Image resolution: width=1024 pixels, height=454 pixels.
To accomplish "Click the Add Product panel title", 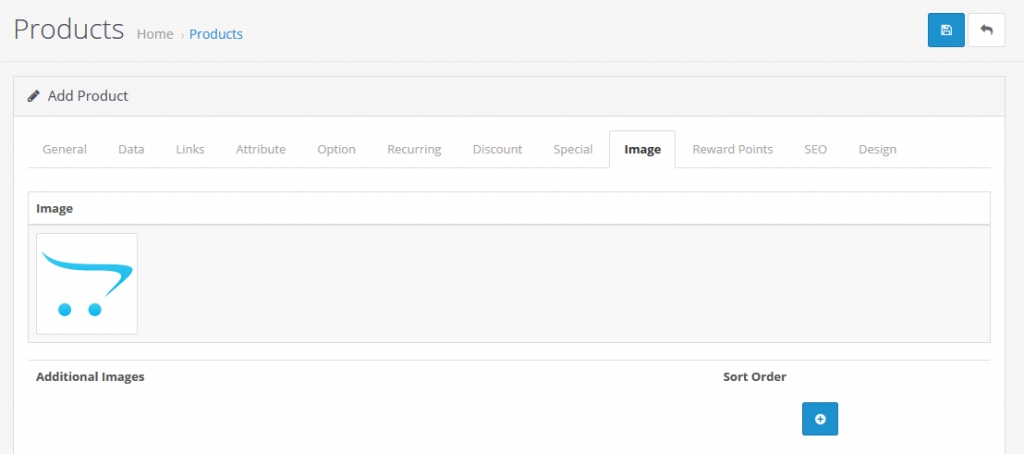I will coord(88,96).
